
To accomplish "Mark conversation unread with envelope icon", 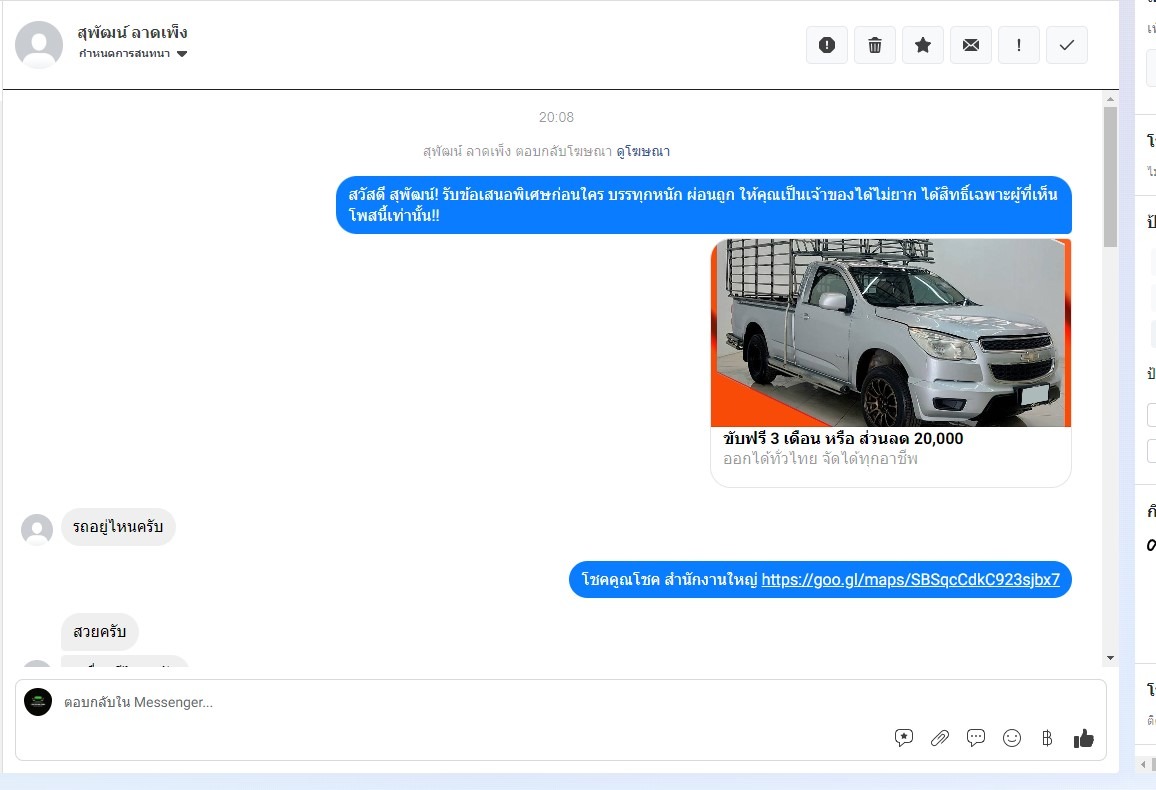I will pyautogui.click(x=970, y=45).
